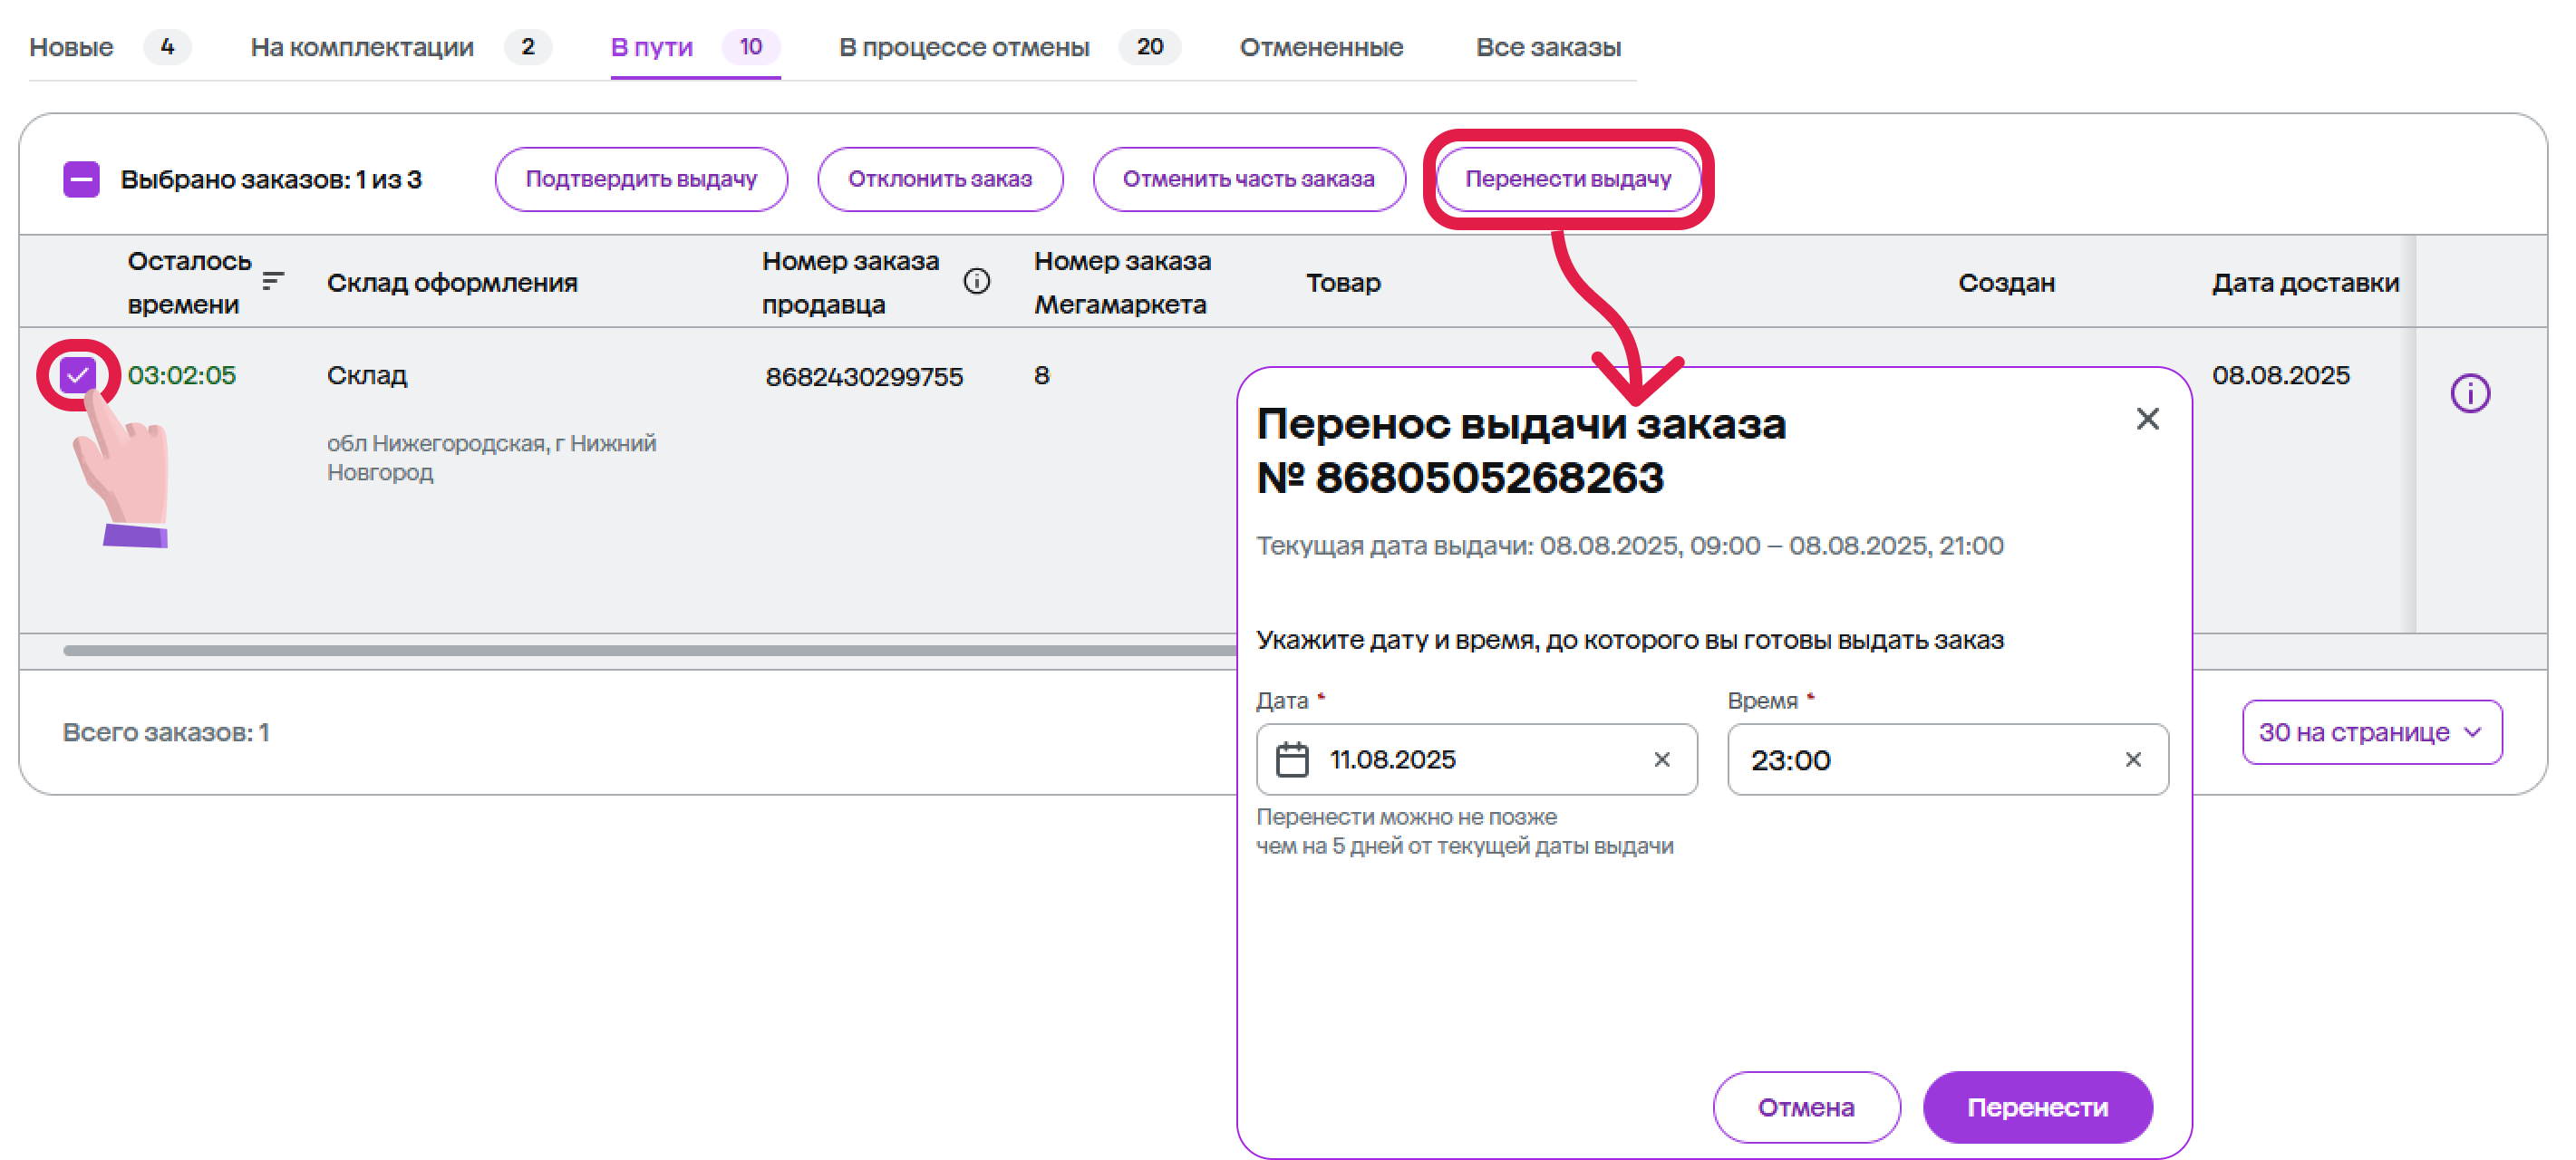The width and height of the screenshot is (2576, 1160).
Task: Open the 30 на странице dropdown
Action: (x=2371, y=732)
